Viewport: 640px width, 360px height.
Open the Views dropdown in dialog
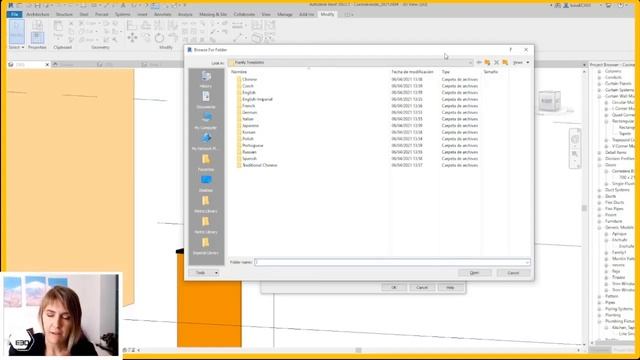click(x=521, y=62)
